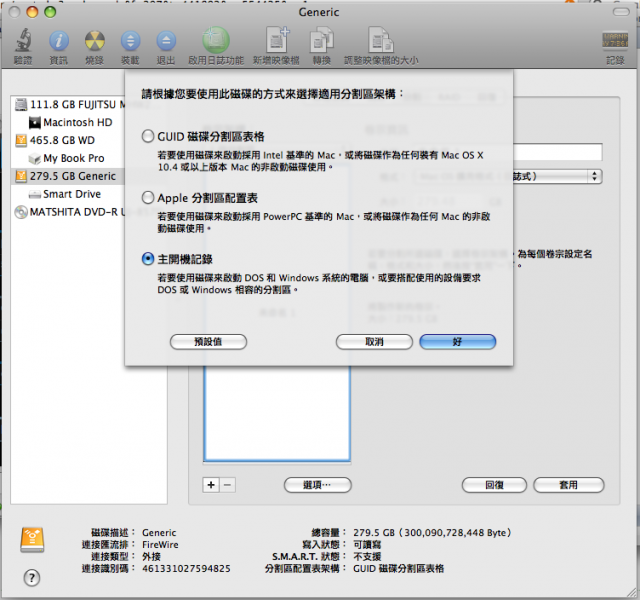Click the 連接識別碼 value 46133102759482S
This screenshot has width=640, height=600.
point(186,569)
